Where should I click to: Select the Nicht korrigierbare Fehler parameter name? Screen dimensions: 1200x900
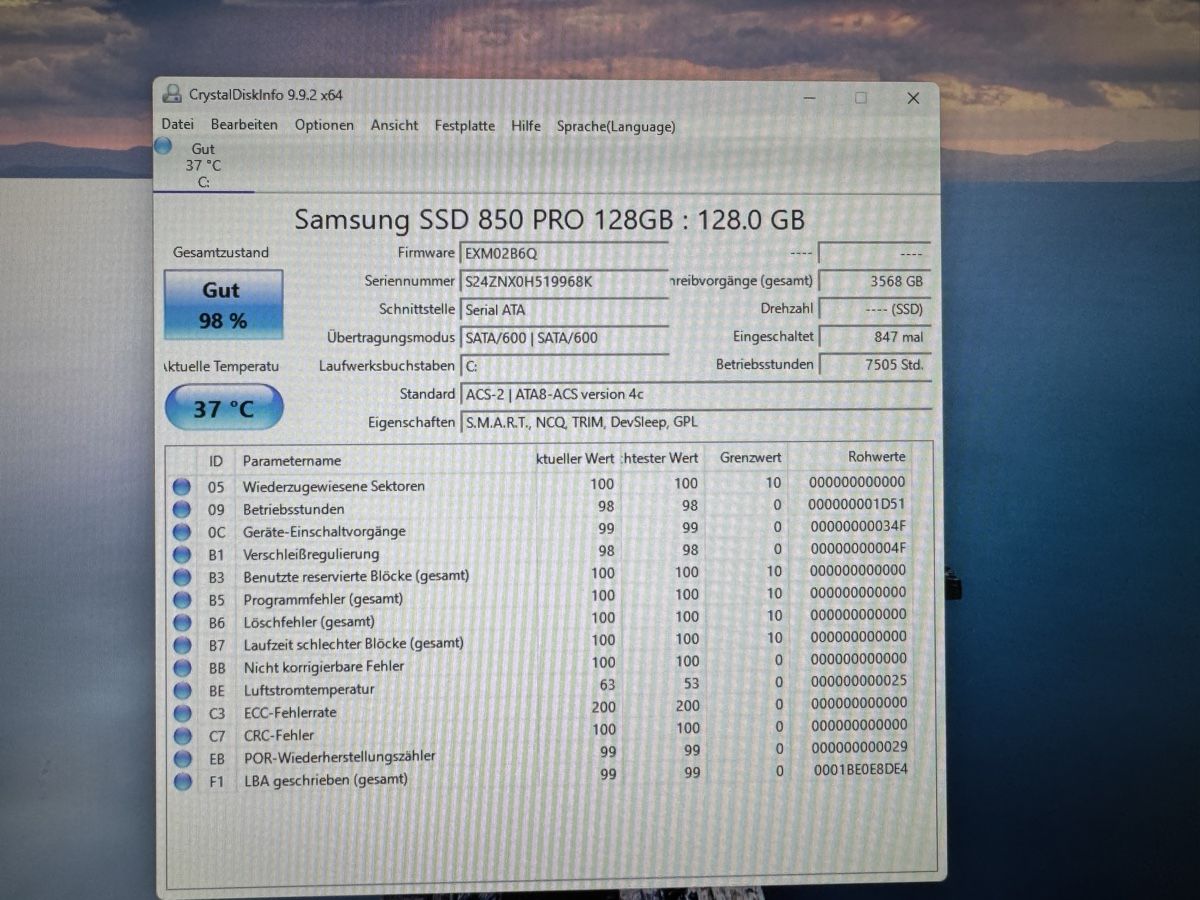point(324,666)
